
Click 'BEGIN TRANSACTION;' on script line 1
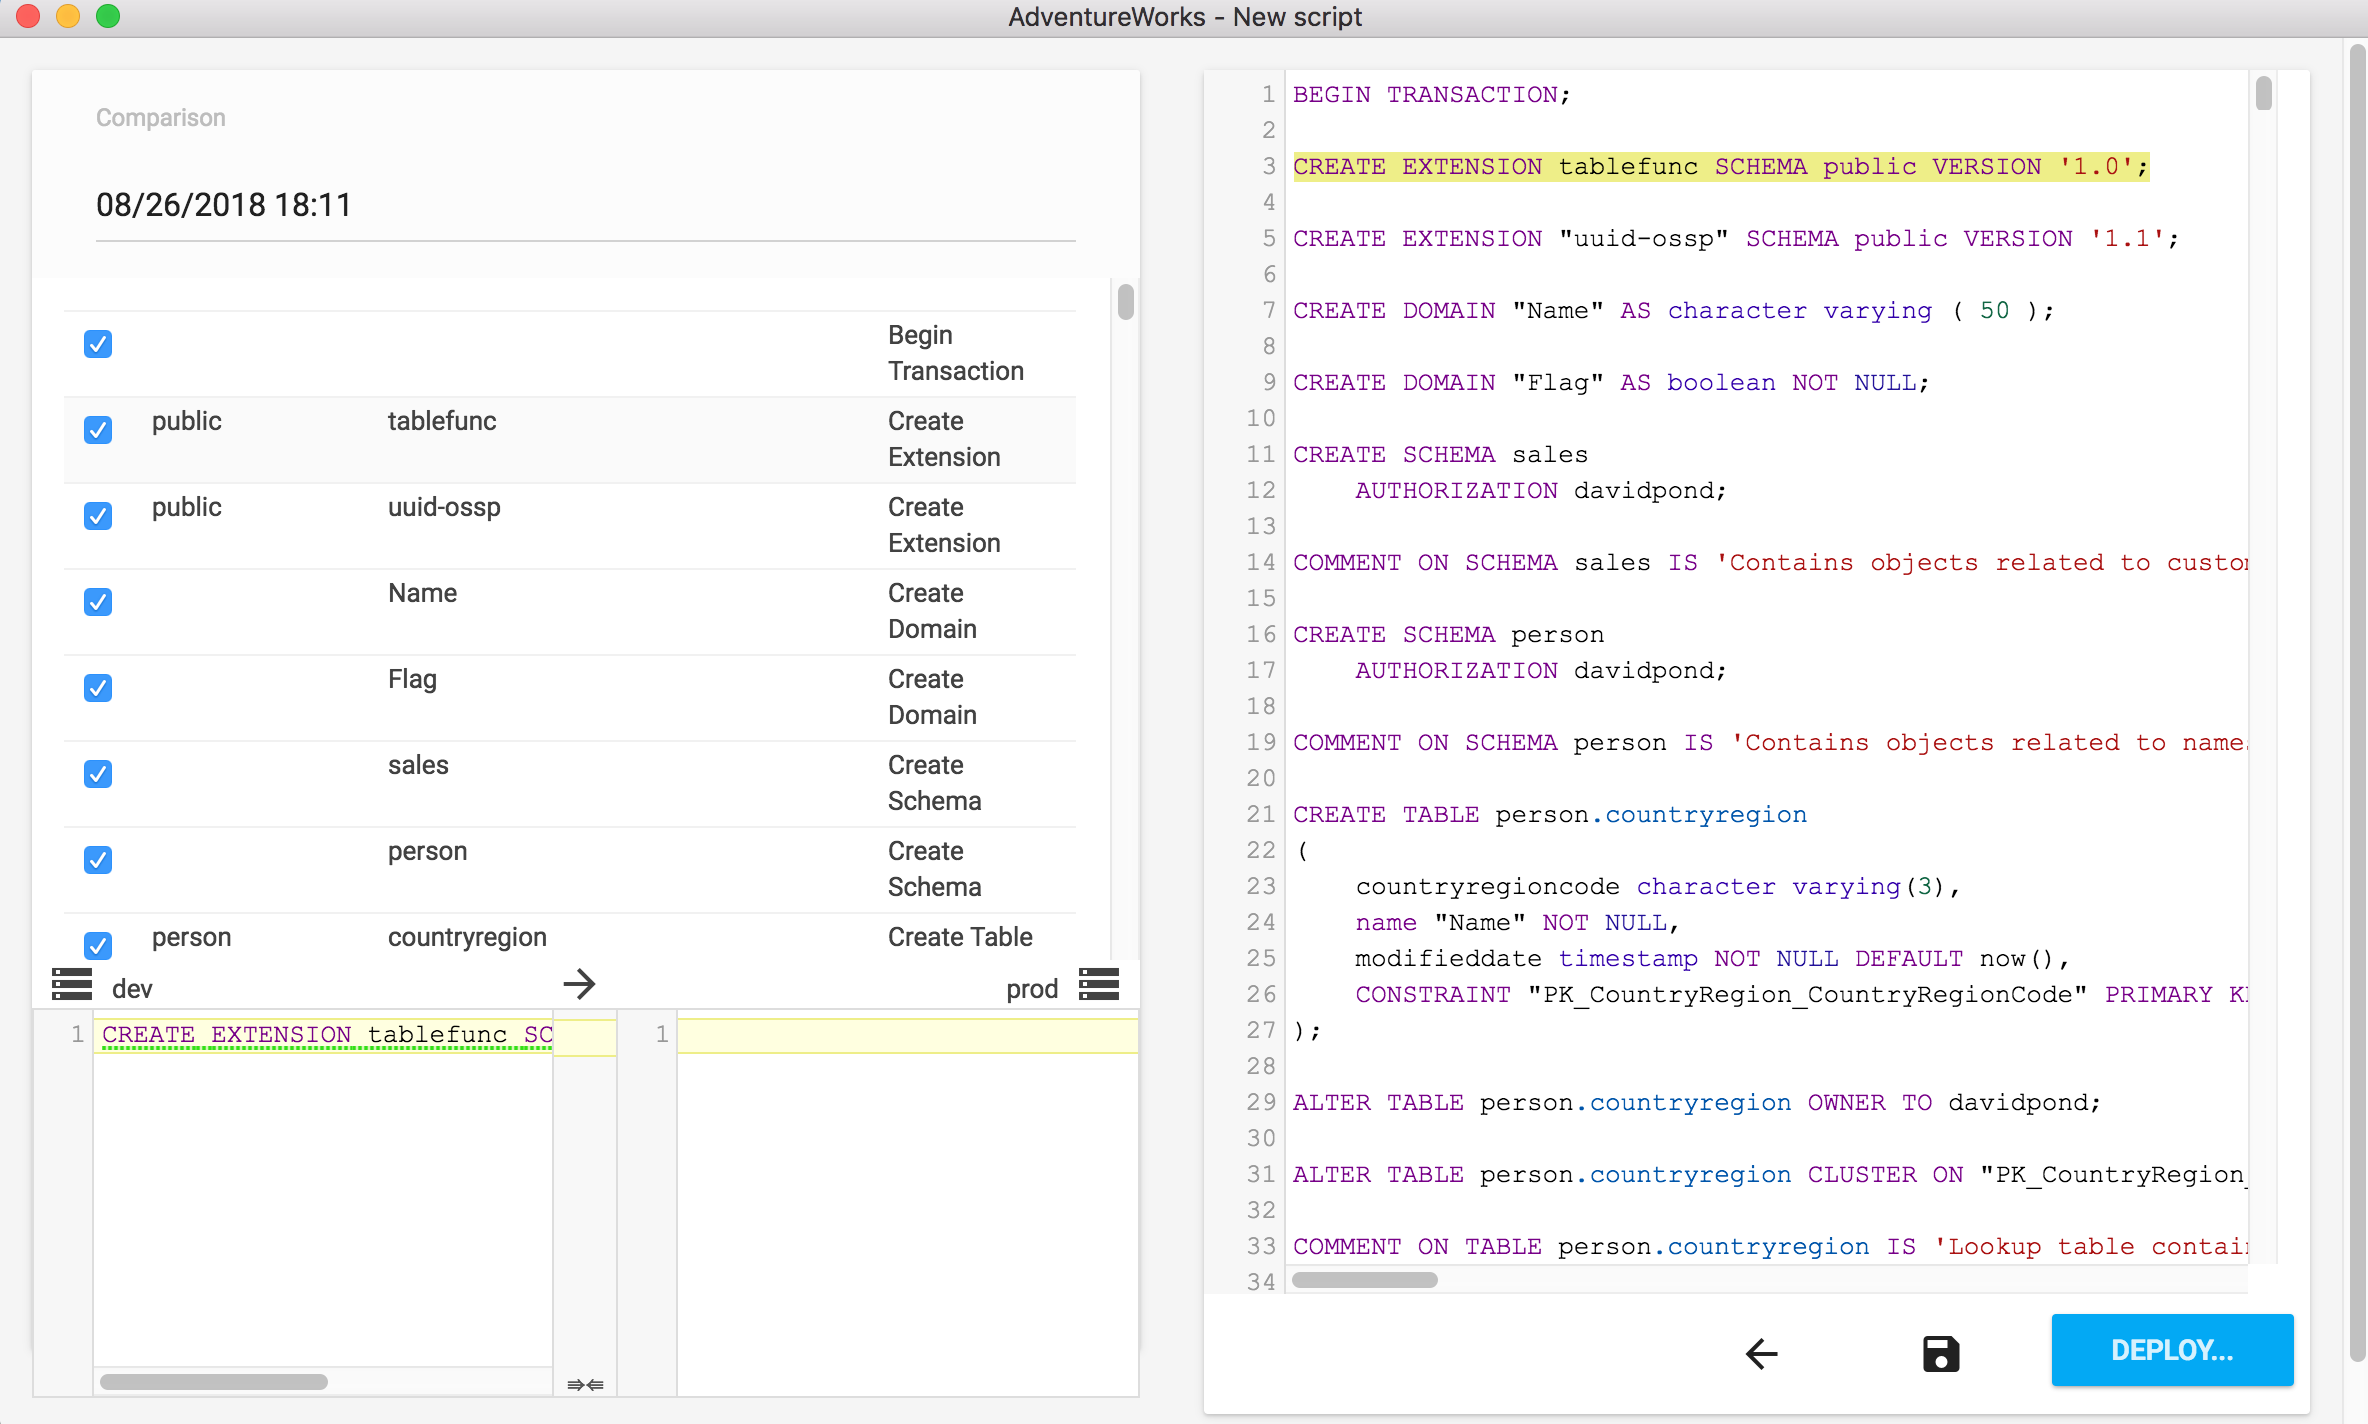[1431, 94]
